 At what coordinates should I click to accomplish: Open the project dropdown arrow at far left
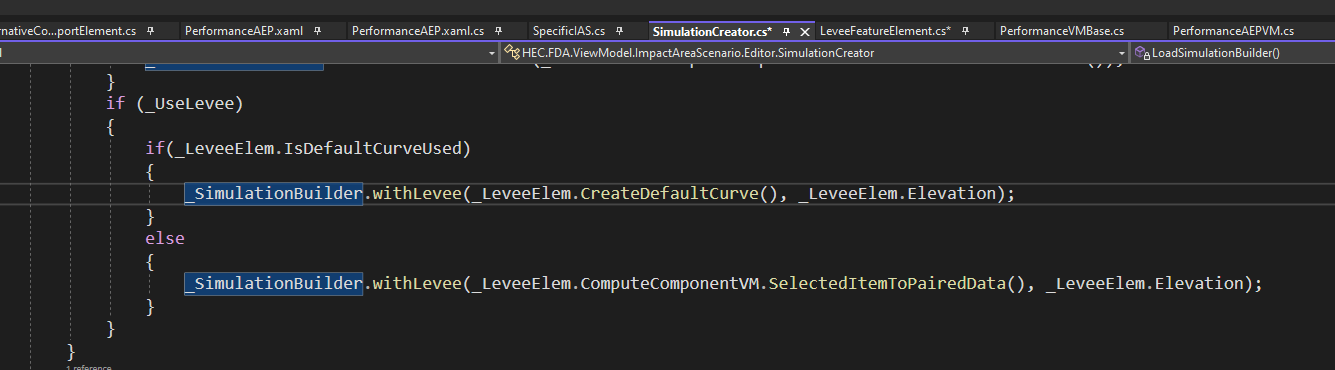click(492, 53)
